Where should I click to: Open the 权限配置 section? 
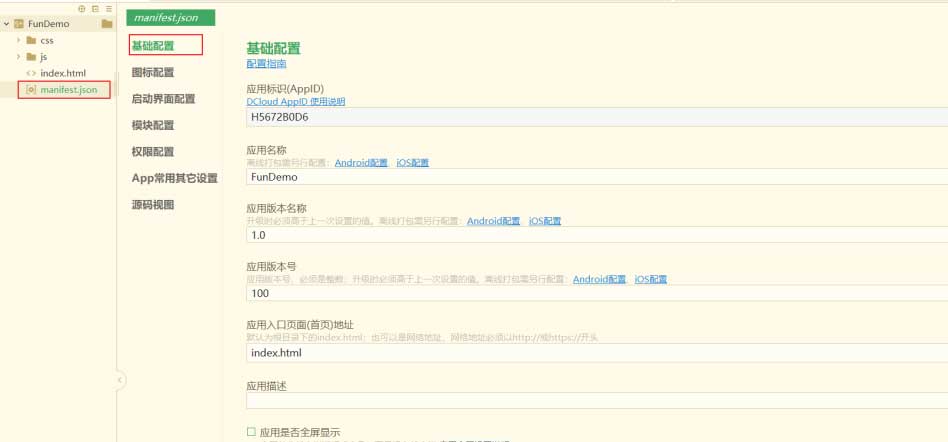[x=153, y=152]
